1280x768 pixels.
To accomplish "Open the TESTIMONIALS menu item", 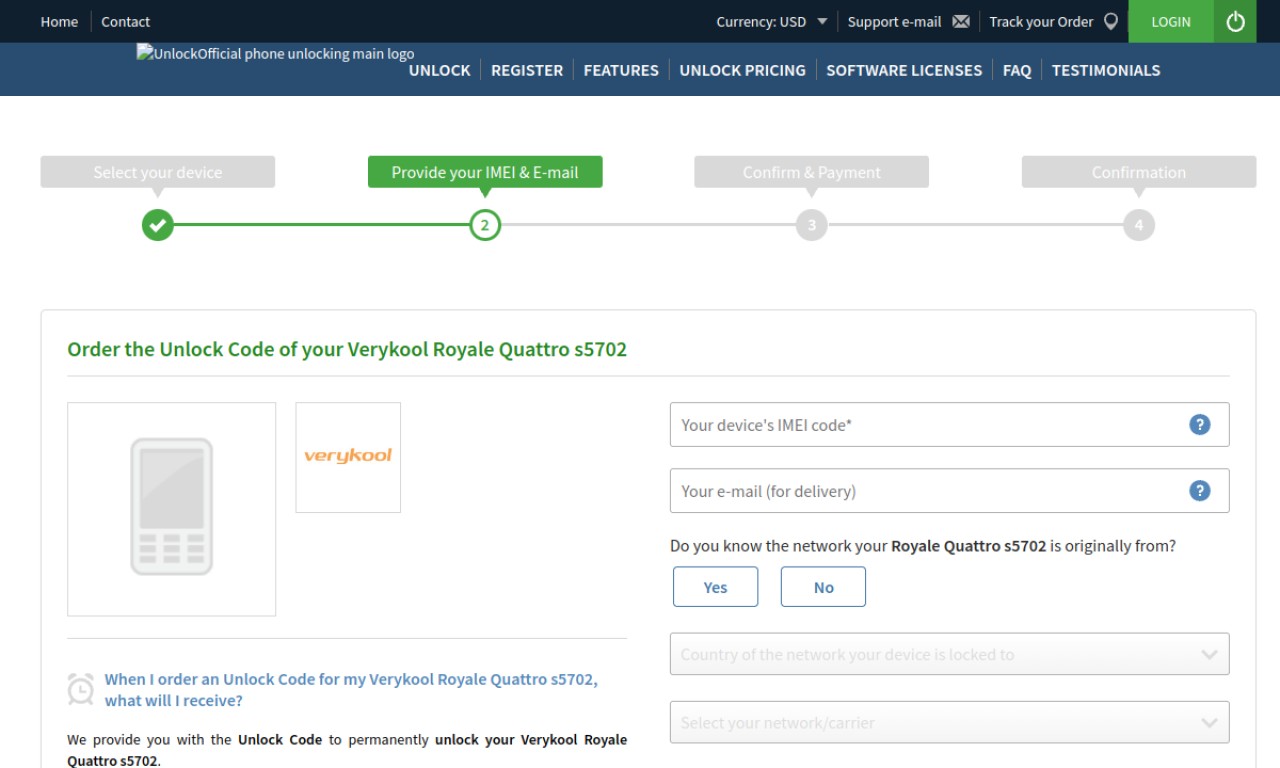I will click(x=1106, y=70).
